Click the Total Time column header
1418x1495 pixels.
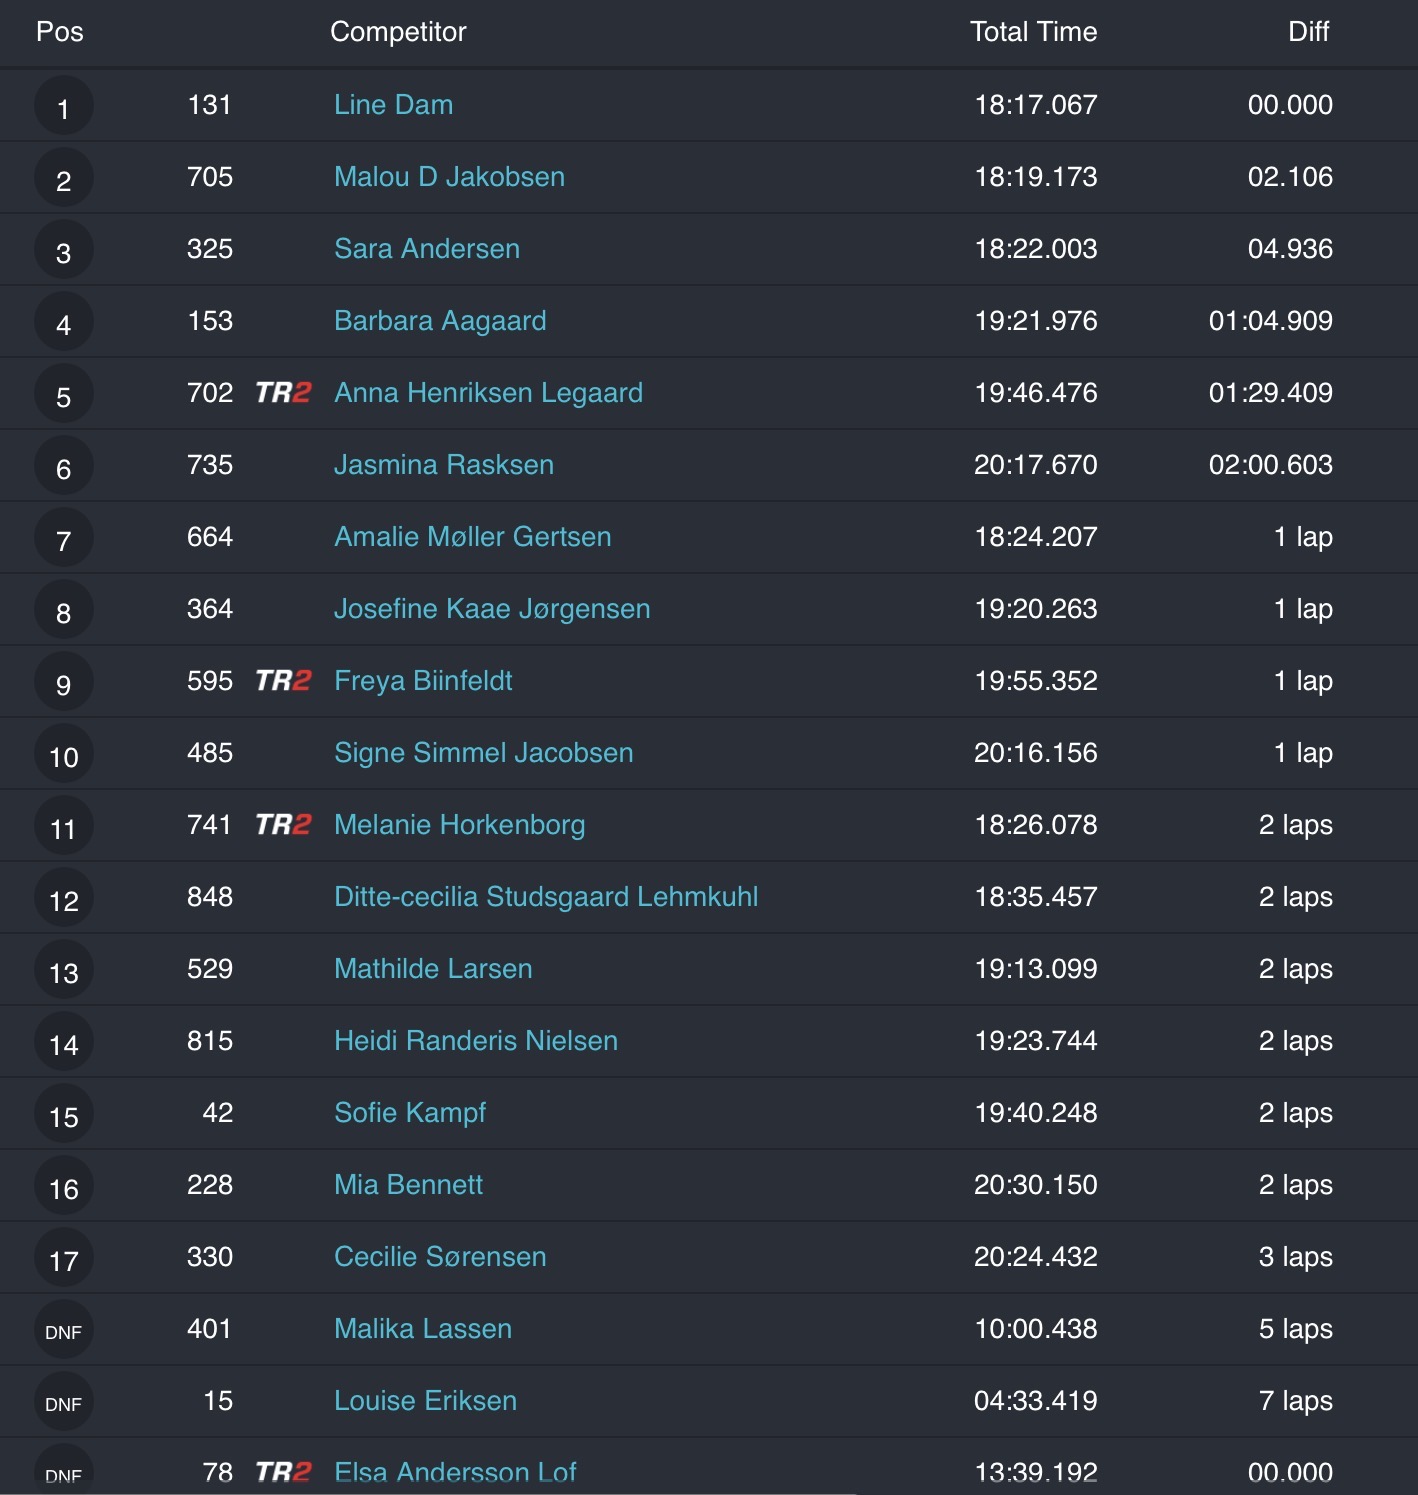(1033, 32)
